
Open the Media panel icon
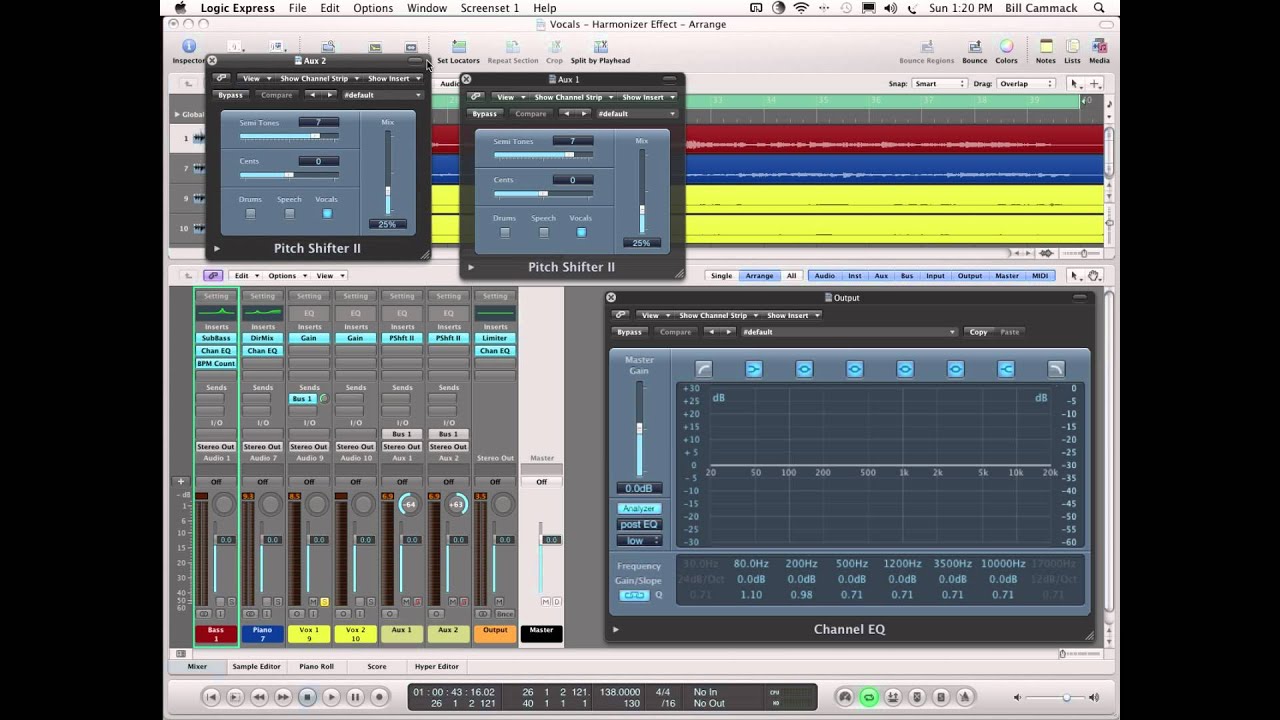[1099, 47]
